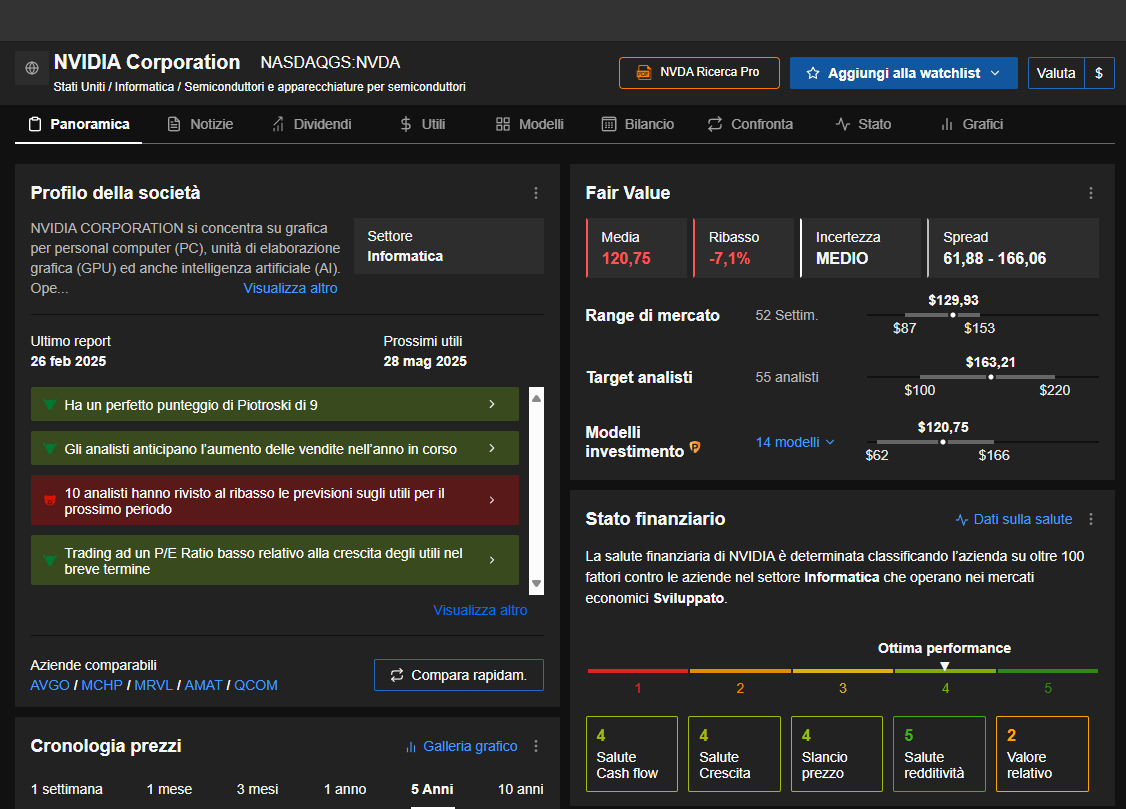Open the Salute Cash flow score card
Image resolution: width=1126 pixels, height=809 pixels.
(632, 754)
